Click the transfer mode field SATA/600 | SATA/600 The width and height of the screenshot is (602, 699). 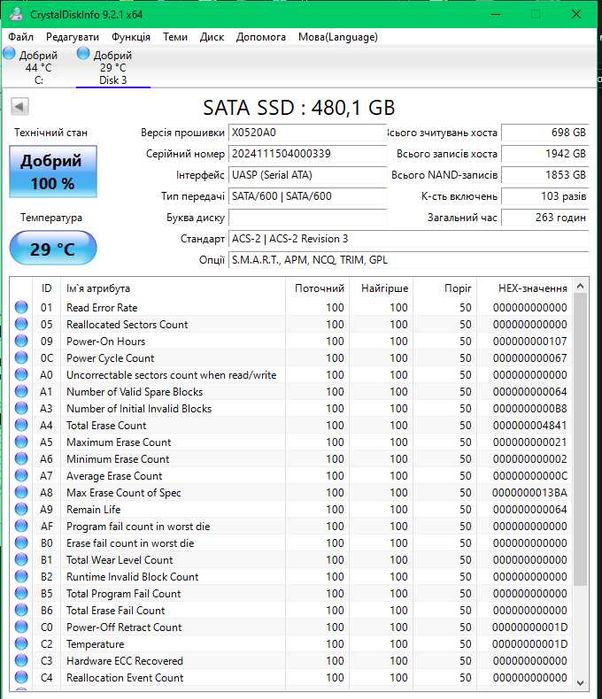point(307,196)
